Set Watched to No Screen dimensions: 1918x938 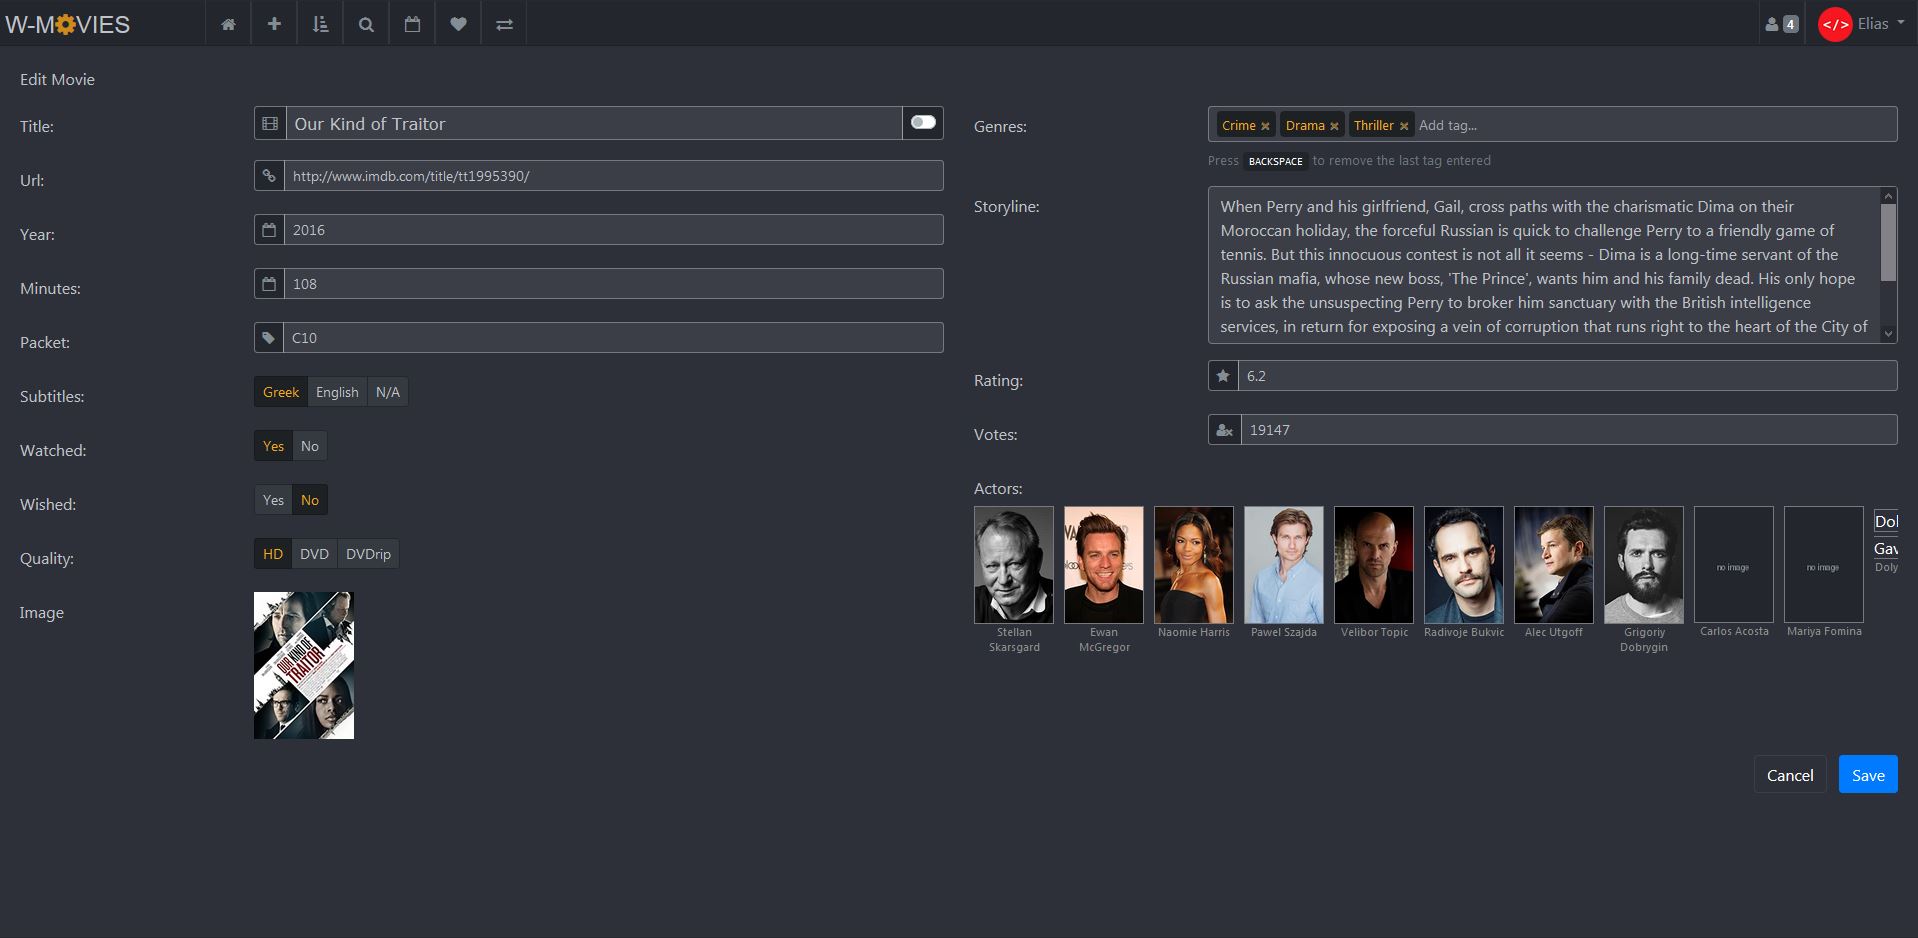tap(310, 446)
